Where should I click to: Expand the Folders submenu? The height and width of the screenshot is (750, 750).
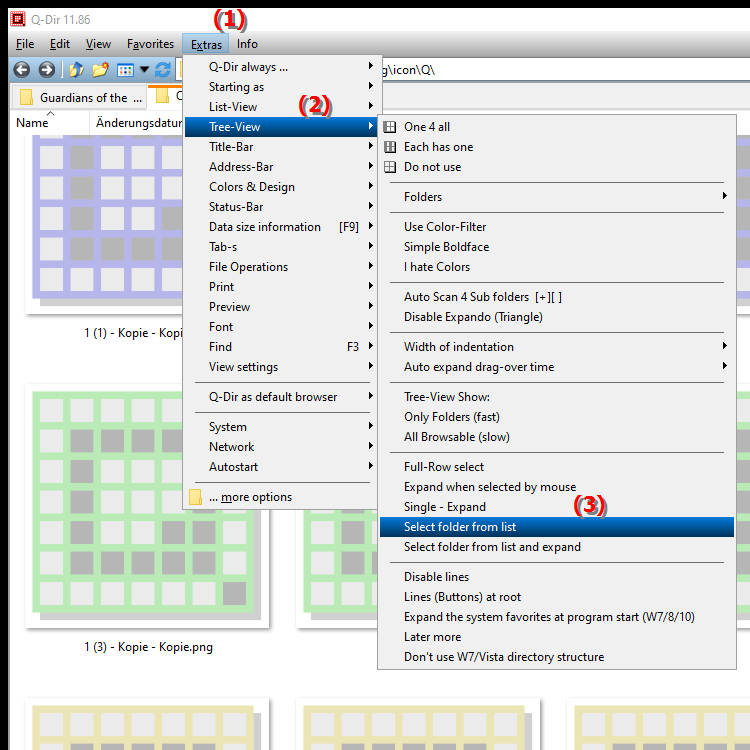[557, 197]
